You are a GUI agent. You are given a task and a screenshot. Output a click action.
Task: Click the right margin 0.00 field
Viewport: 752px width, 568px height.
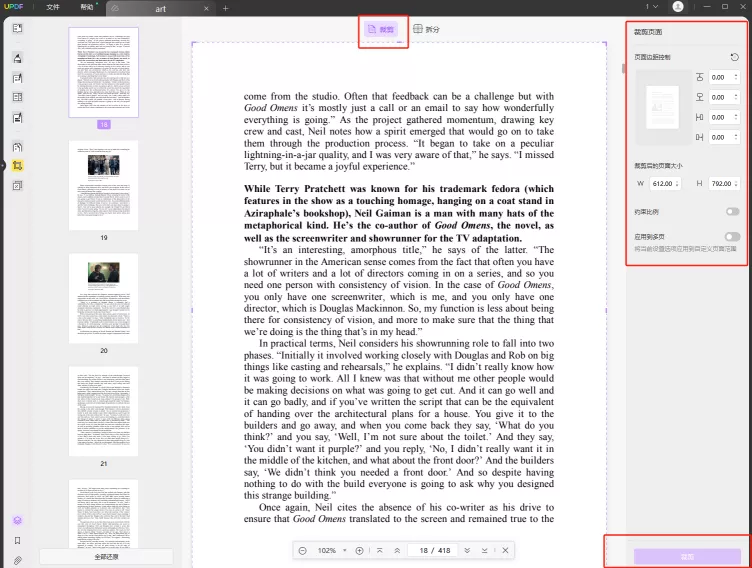[724, 138]
